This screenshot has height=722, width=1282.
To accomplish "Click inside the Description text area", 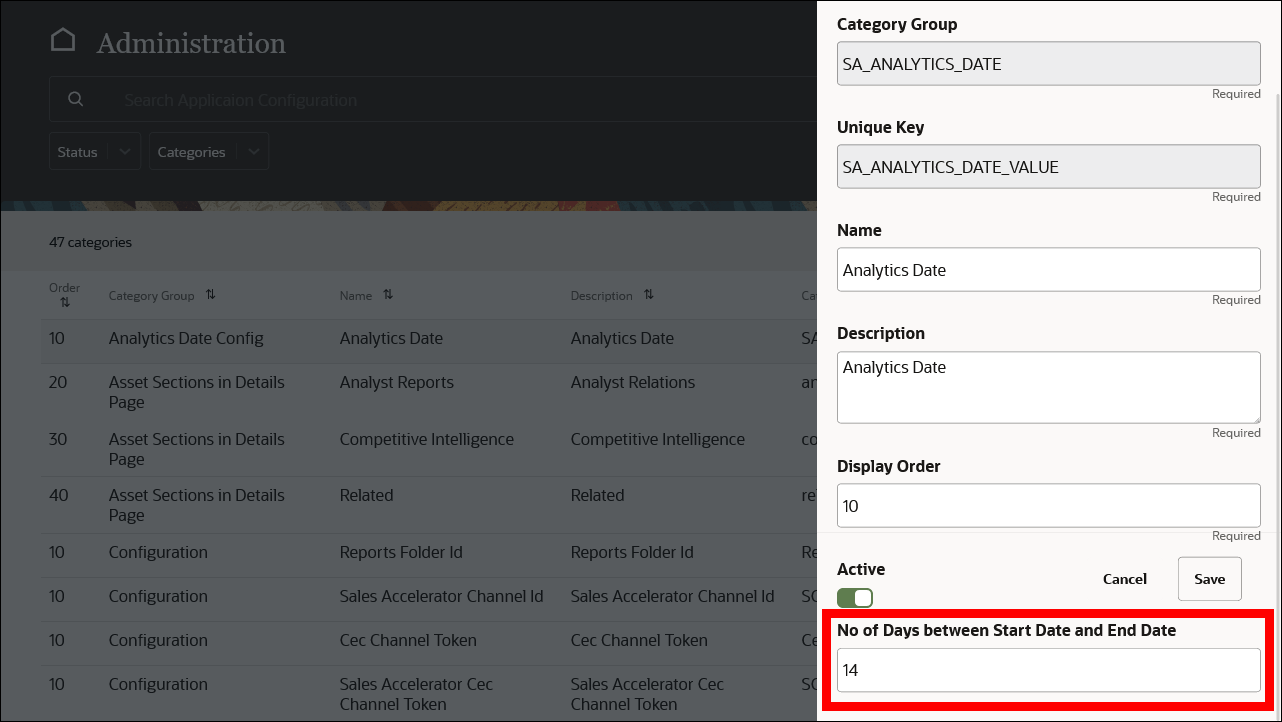I will [x=1048, y=385].
